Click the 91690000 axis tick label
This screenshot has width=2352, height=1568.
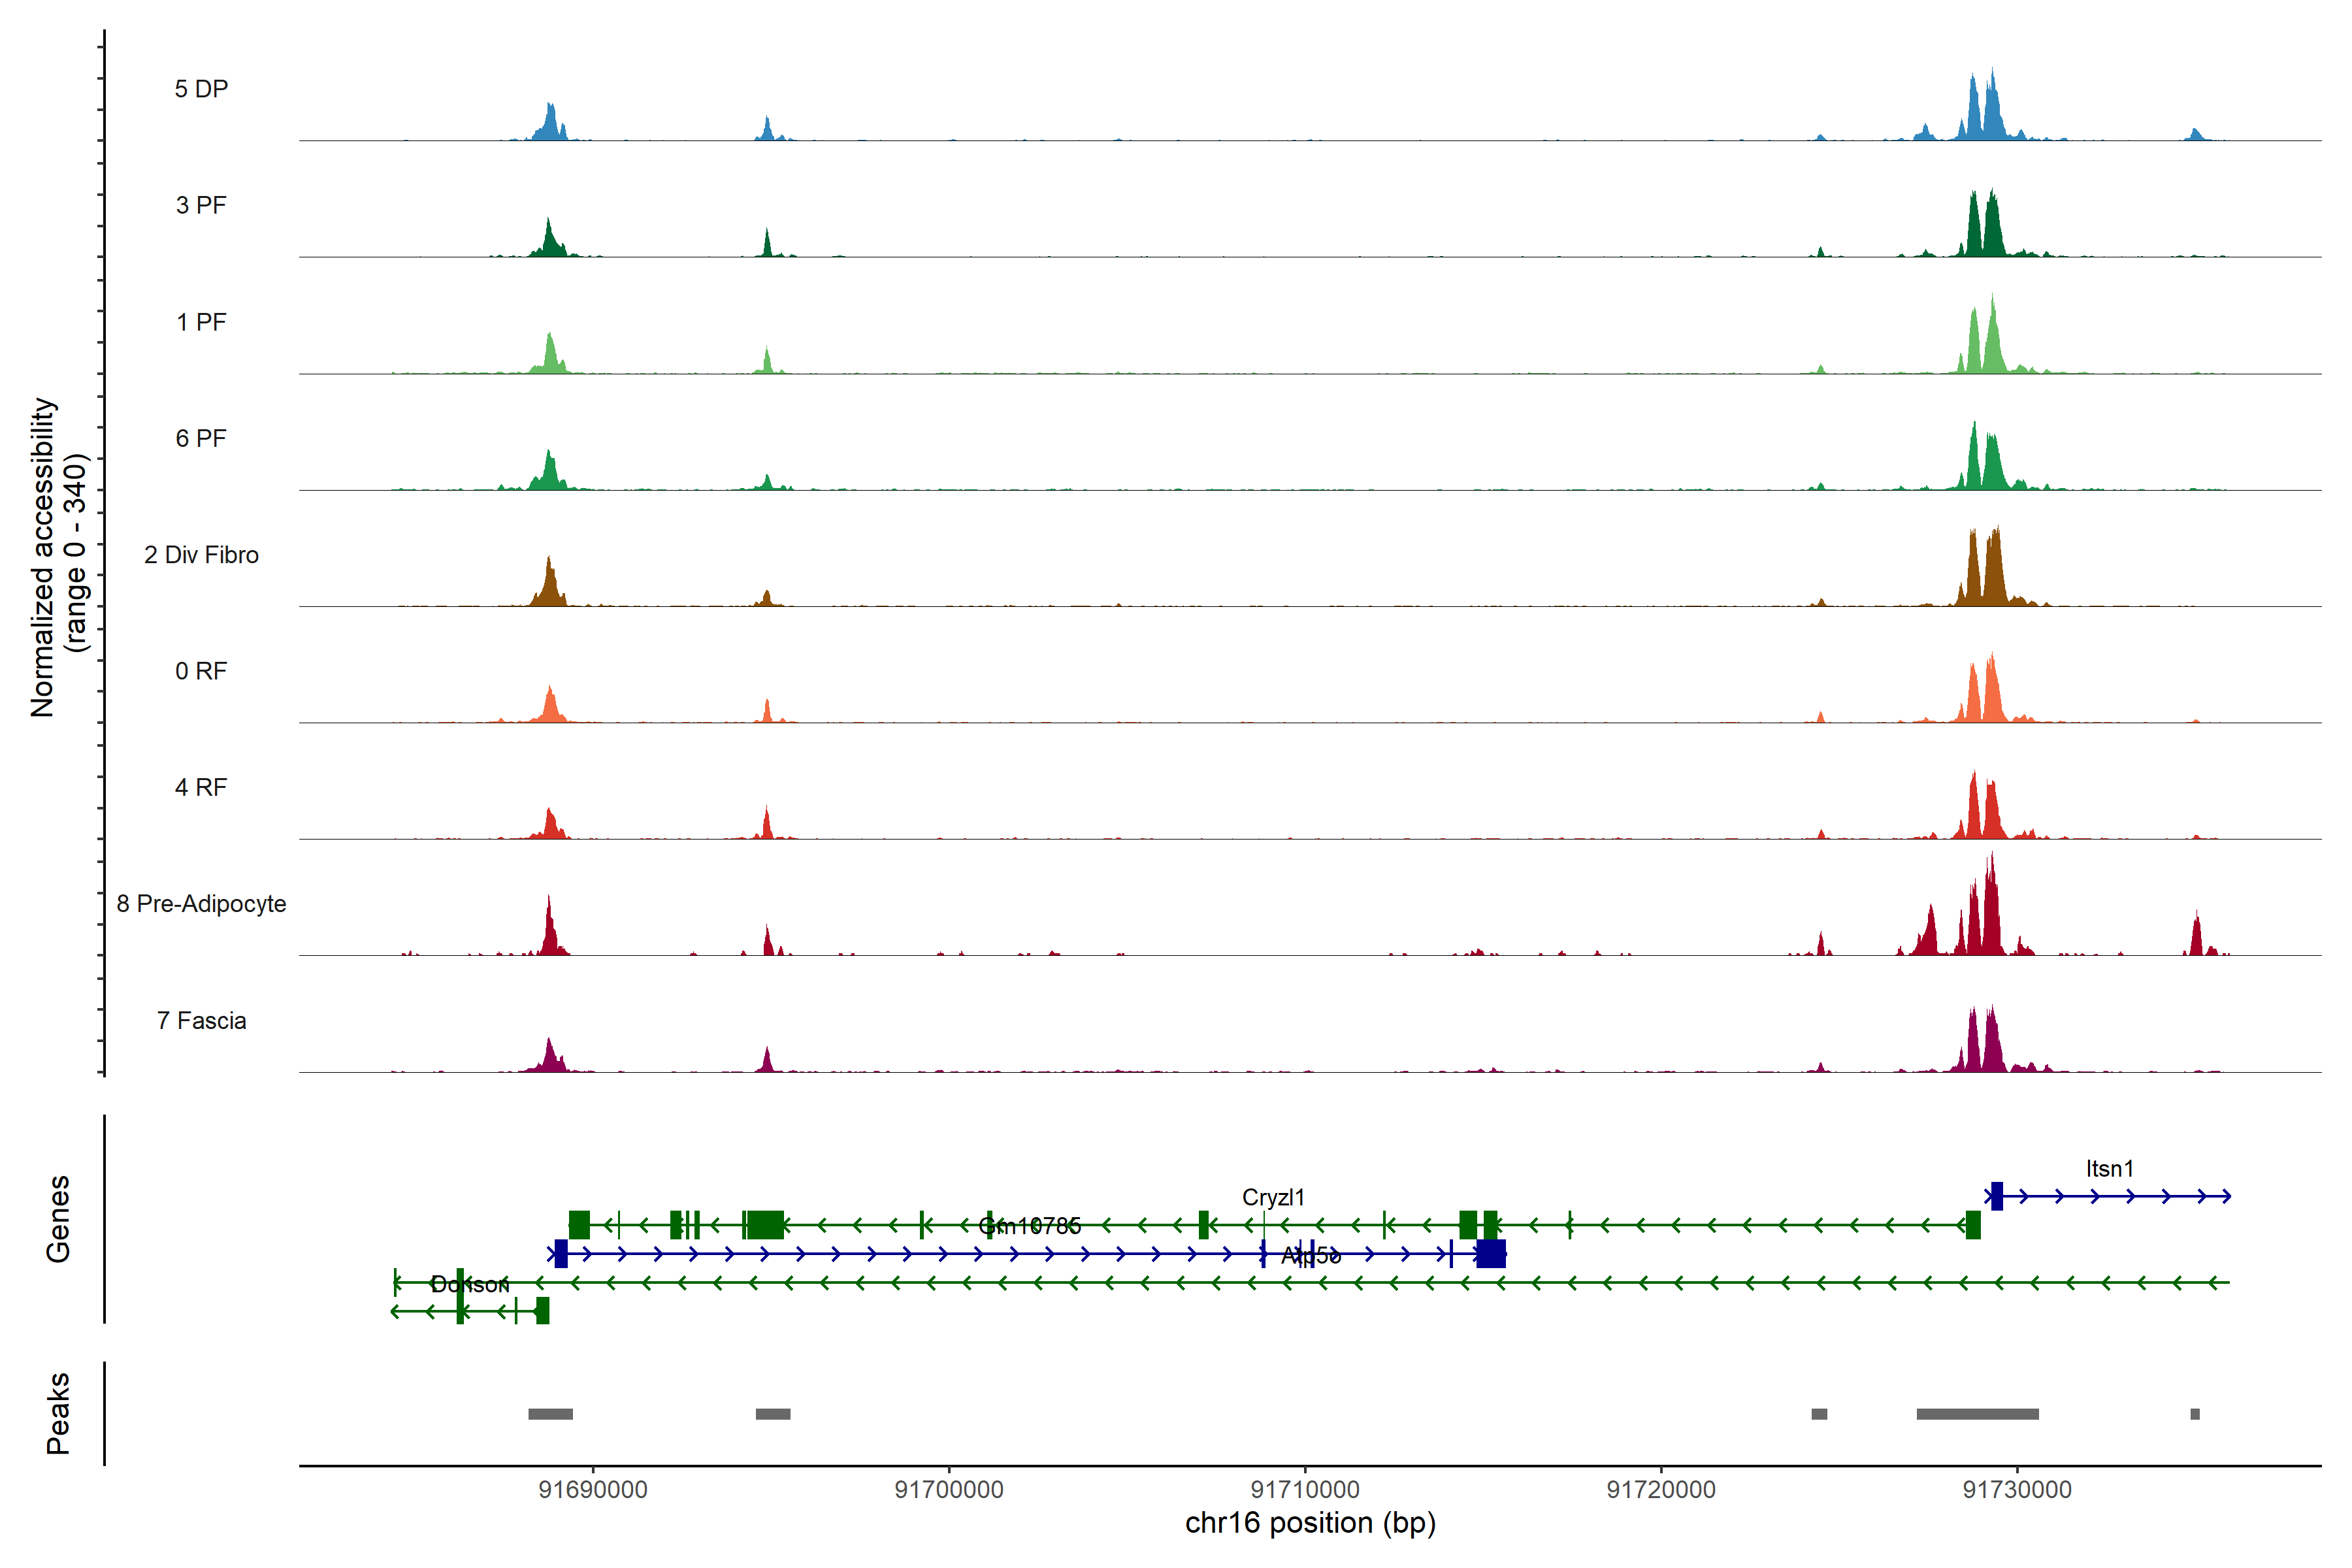592,1490
